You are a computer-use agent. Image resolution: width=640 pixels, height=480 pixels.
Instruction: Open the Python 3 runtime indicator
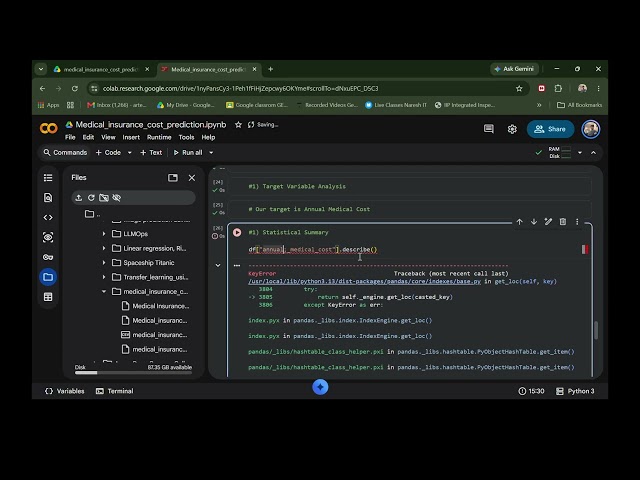576,391
